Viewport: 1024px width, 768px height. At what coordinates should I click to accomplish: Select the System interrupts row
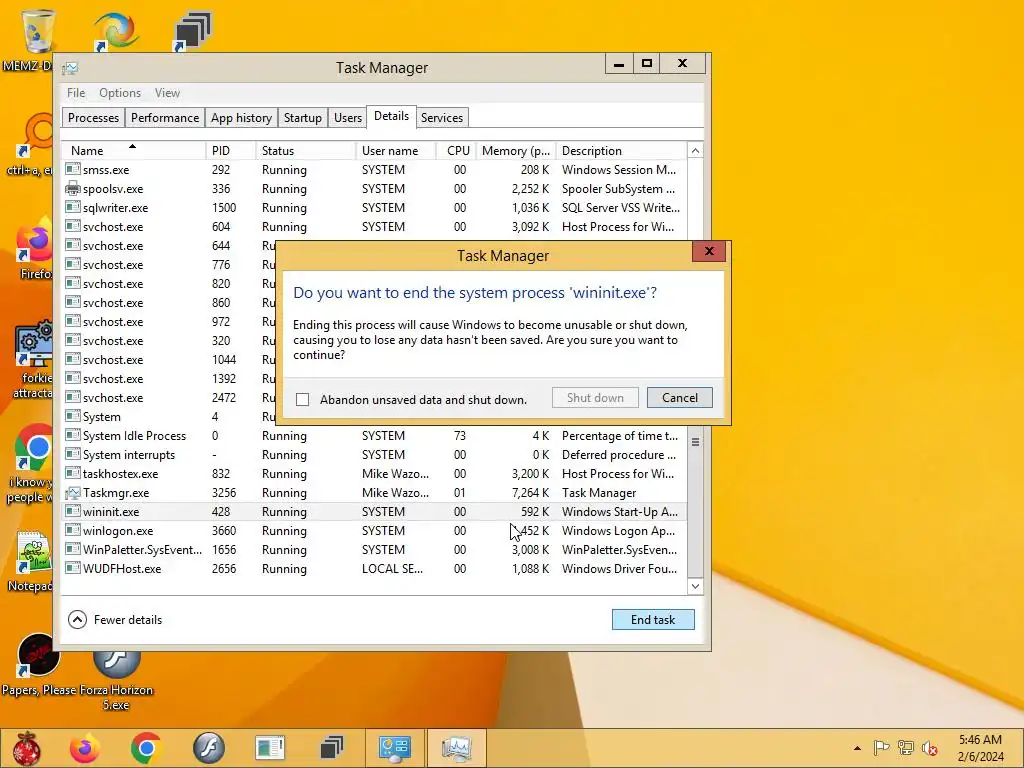click(x=375, y=455)
